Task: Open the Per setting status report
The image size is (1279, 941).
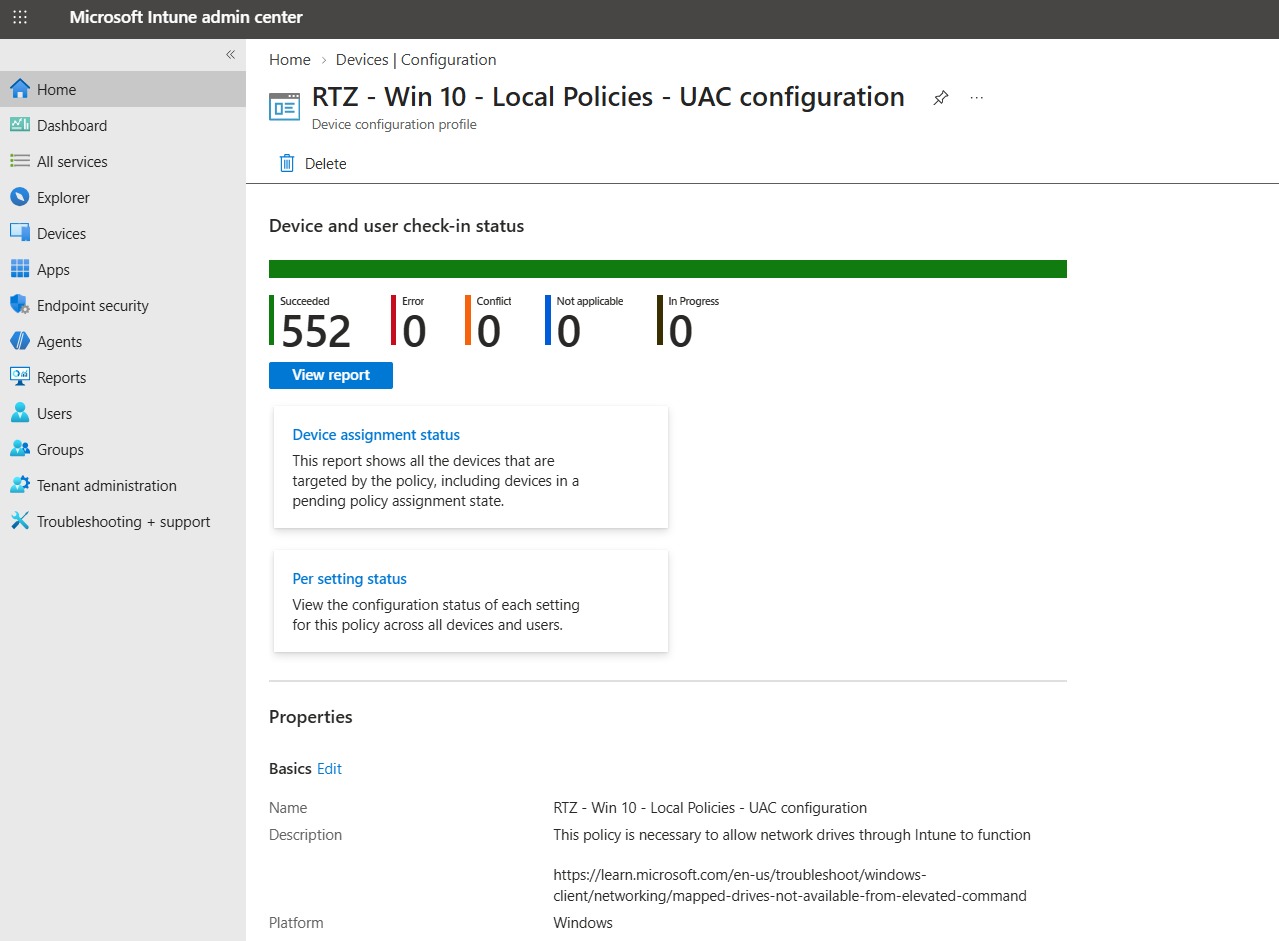Action: click(349, 579)
